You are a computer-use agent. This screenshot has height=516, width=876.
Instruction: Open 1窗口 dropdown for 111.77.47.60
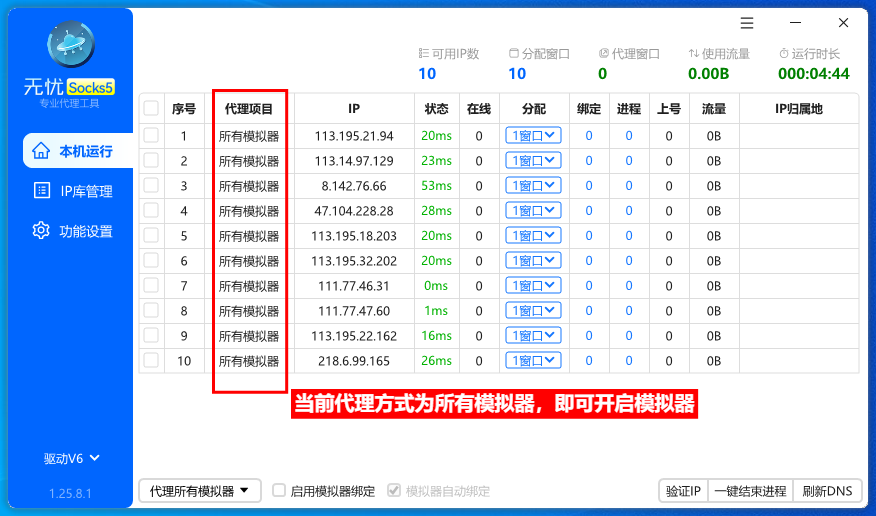coord(533,310)
